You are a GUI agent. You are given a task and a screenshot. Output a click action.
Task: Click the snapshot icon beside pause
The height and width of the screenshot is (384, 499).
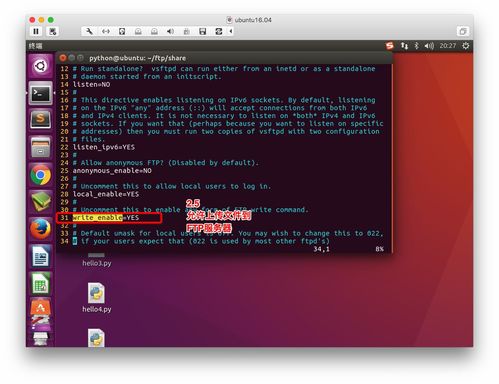(53, 31)
